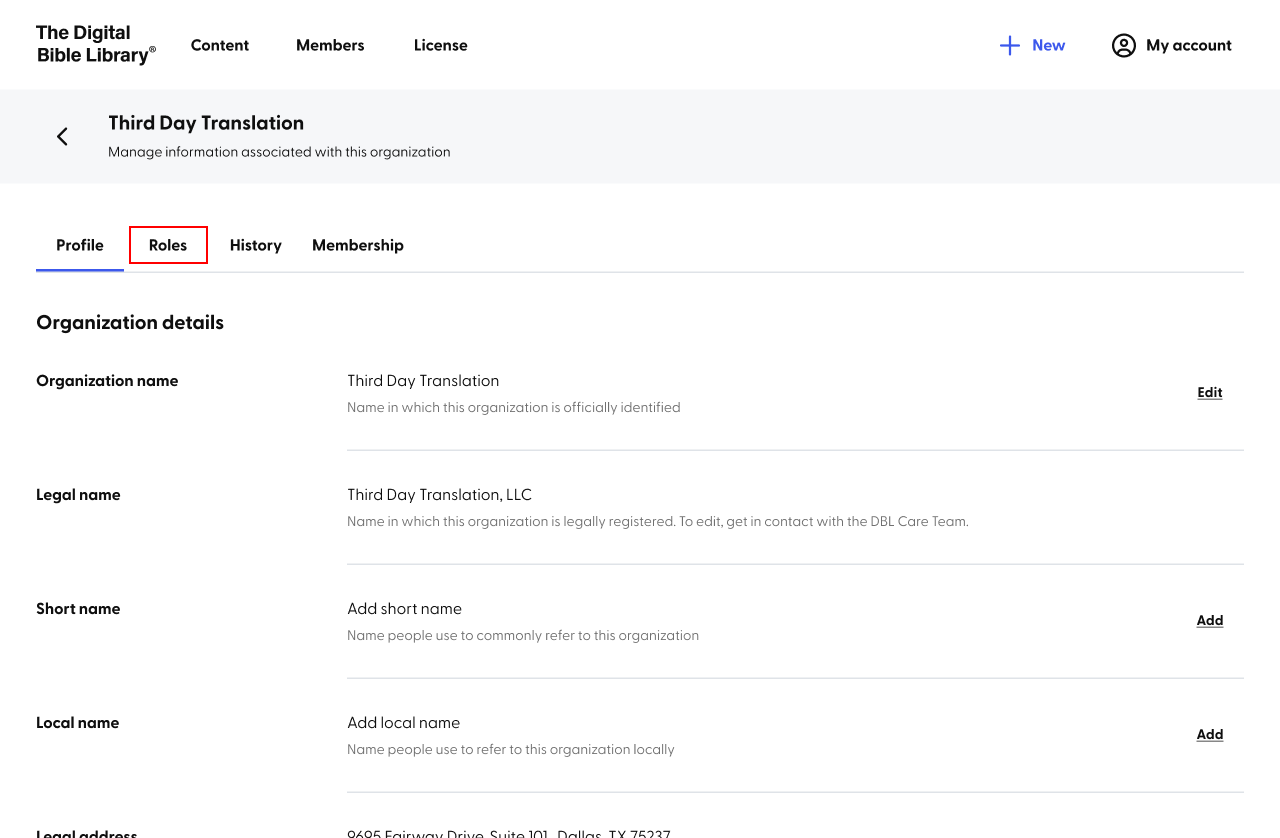Click the New button label

click(1048, 45)
